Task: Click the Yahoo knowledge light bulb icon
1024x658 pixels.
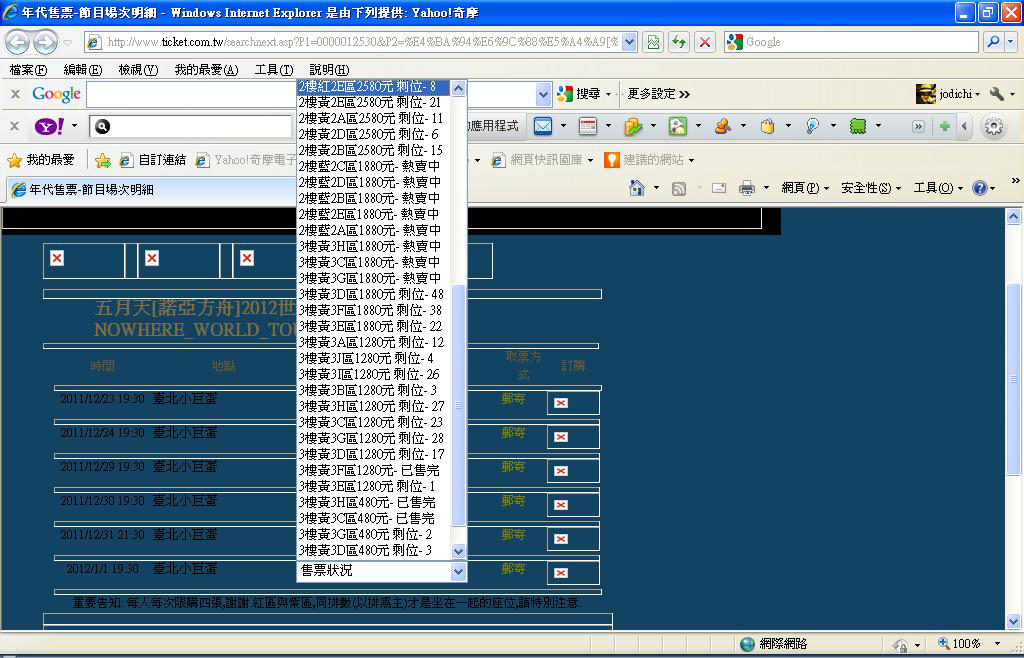Action: click(812, 126)
